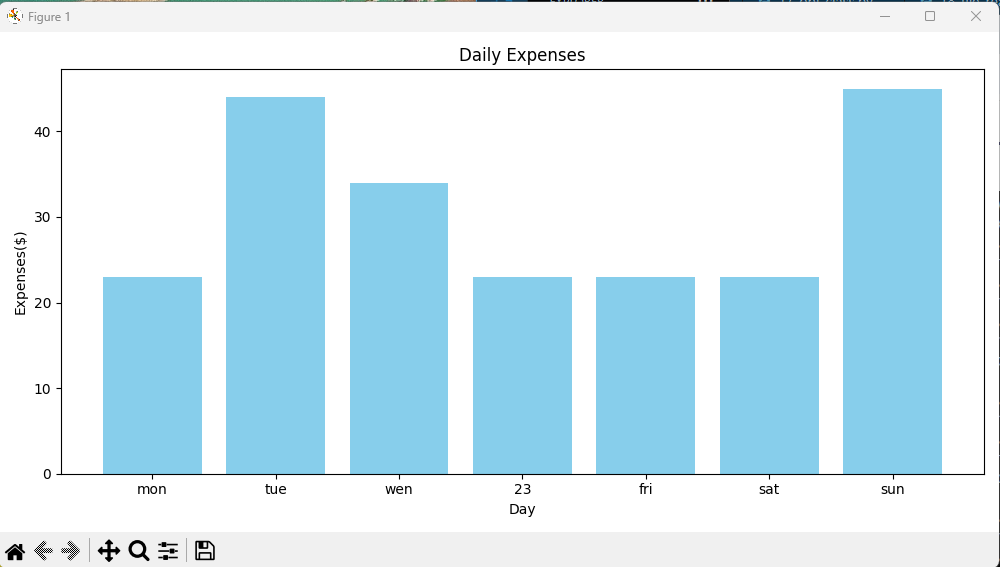The image size is (1000, 567).
Task: Click the Expenses($) y-axis label
Action: [x=20, y=274]
